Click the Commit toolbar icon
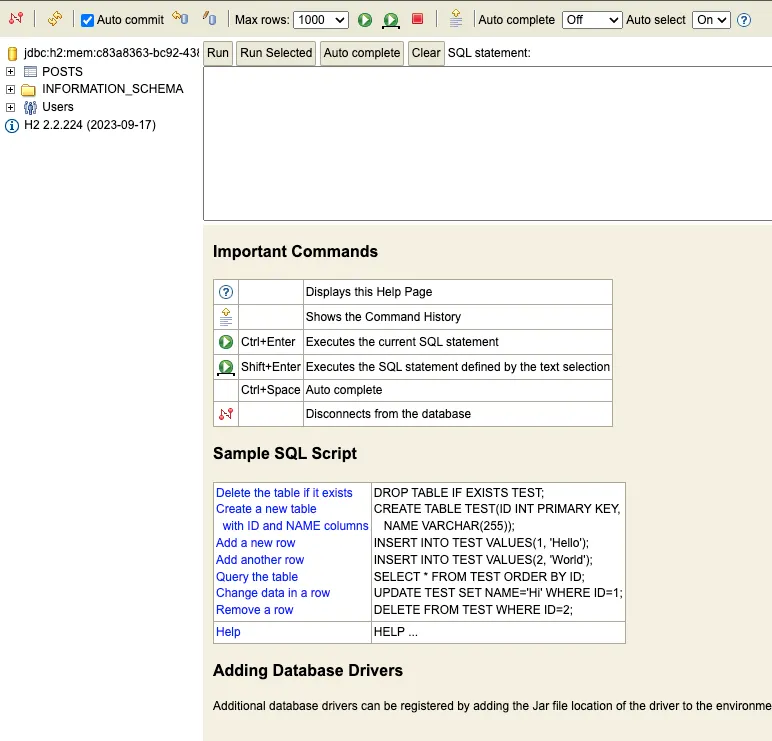 tap(210, 18)
